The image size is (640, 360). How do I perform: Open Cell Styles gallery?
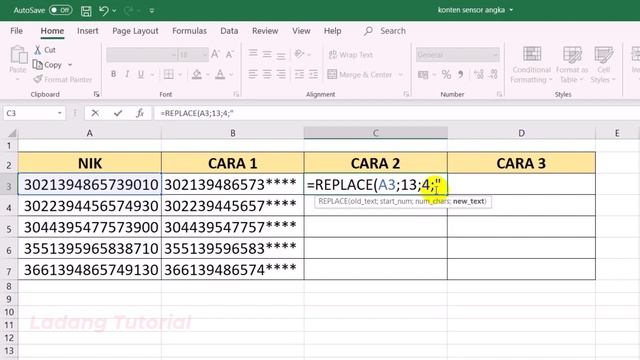[603, 64]
